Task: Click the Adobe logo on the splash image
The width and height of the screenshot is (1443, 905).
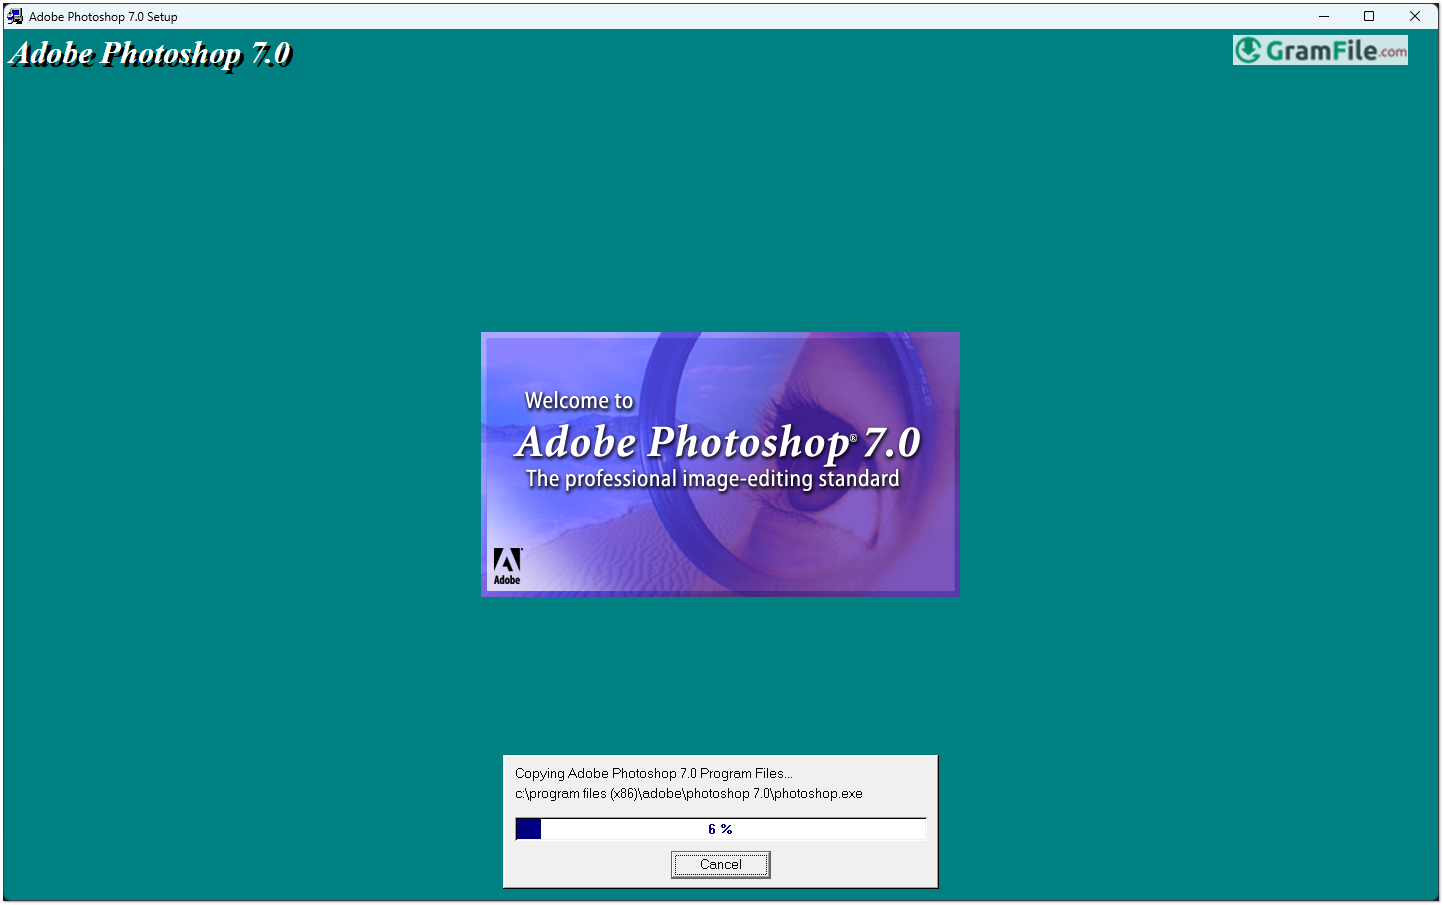Action: pyautogui.click(x=507, y=566)
